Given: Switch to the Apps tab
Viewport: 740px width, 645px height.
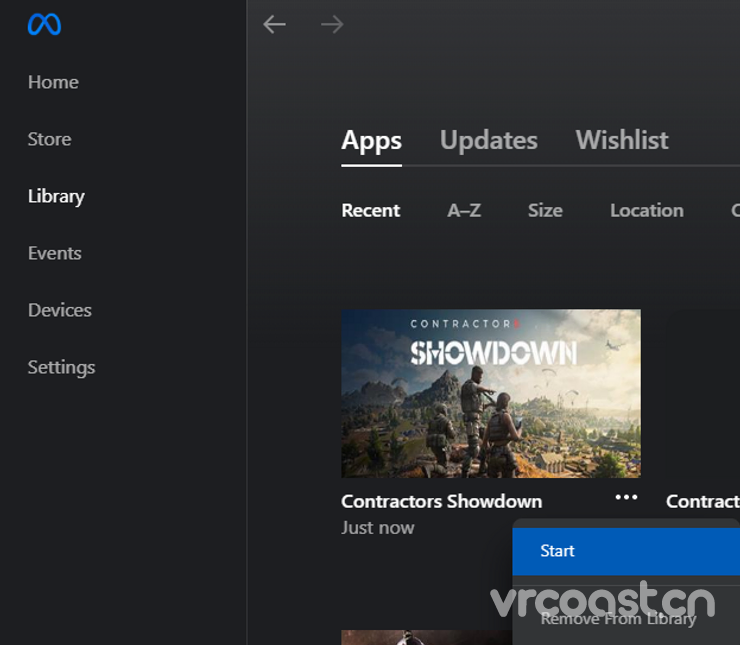Looking at the screenshot, I should click(x=371, y=141).
